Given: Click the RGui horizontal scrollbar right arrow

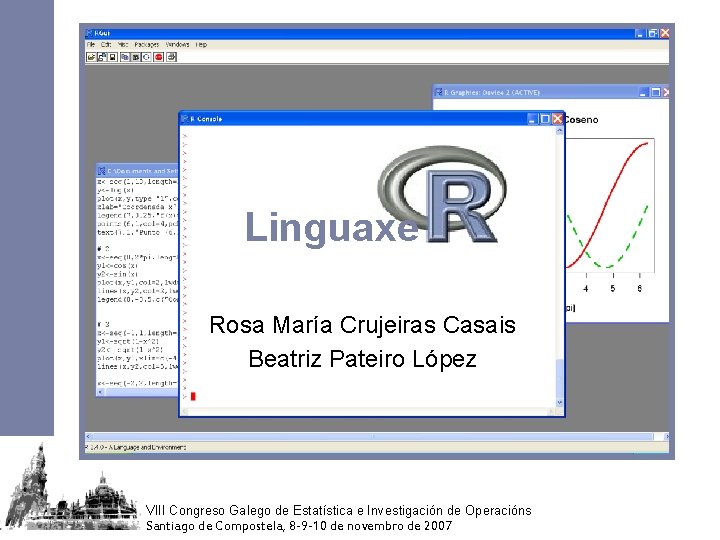Looking at the screenshot, I should coord(666,436).
